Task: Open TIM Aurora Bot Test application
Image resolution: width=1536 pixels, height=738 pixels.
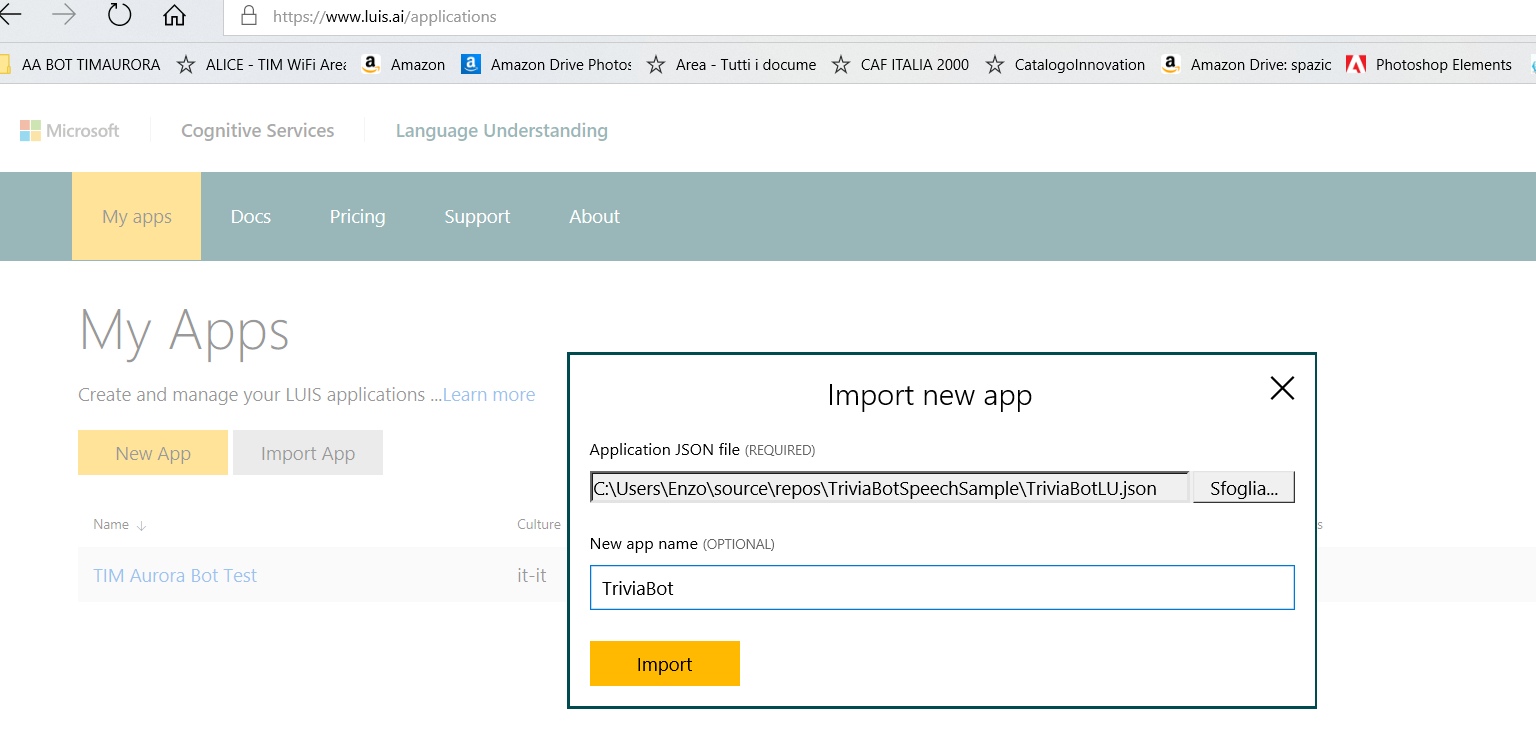Action: [x=175, y=576]
